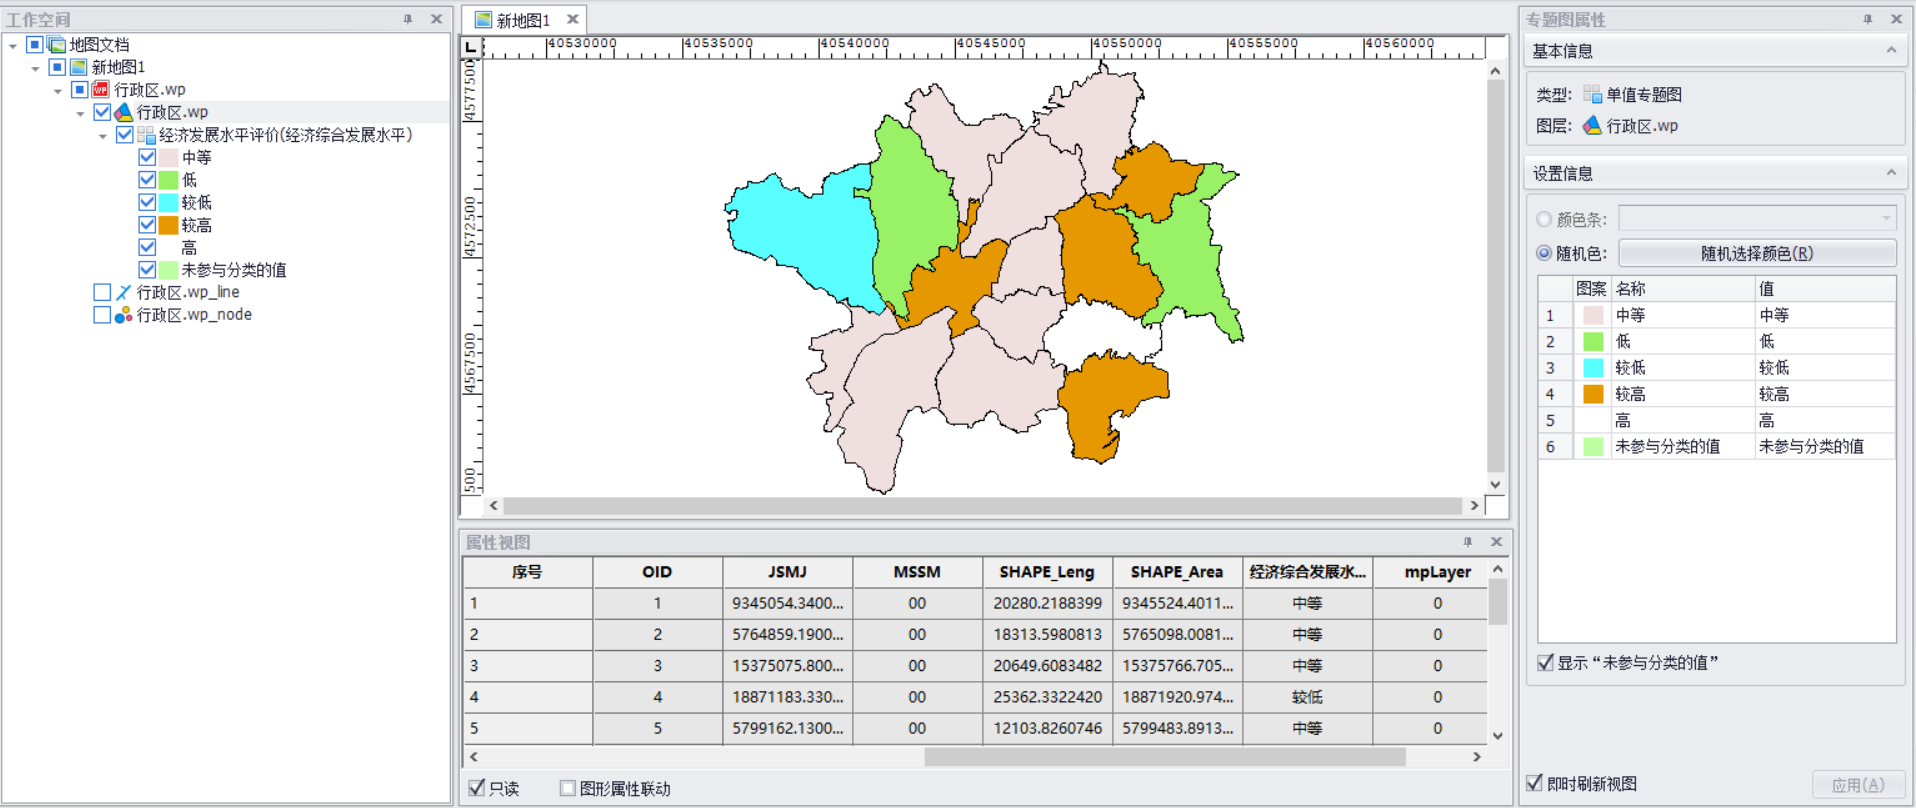Uncheck the 较高 class in tree
The image size is (1916, 808).
pyautogui.click(x=147, y=225)
